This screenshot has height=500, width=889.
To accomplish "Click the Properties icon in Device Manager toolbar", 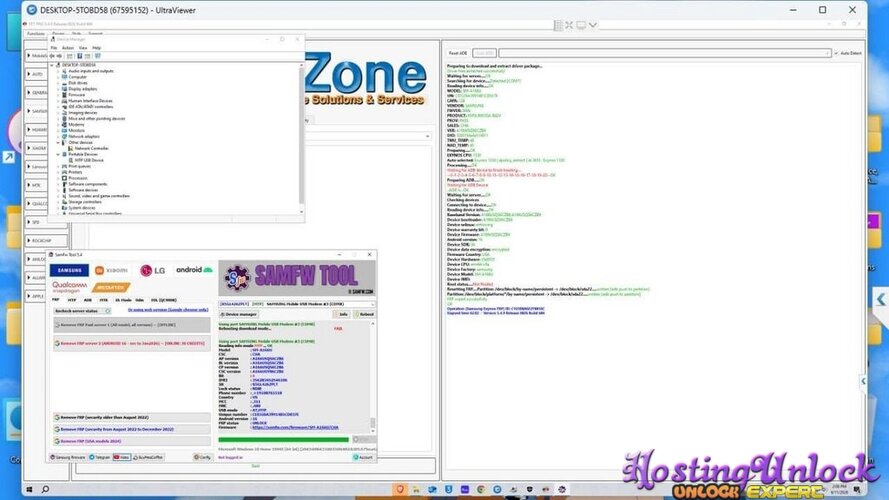I will pos(70,56).
